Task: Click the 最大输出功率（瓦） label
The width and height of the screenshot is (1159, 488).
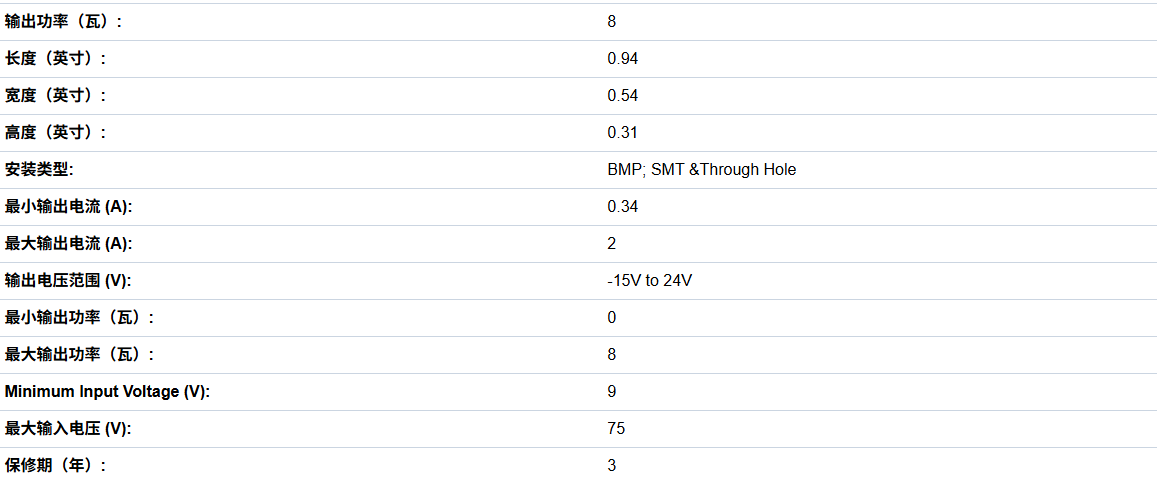Action: tap(80, 354)
